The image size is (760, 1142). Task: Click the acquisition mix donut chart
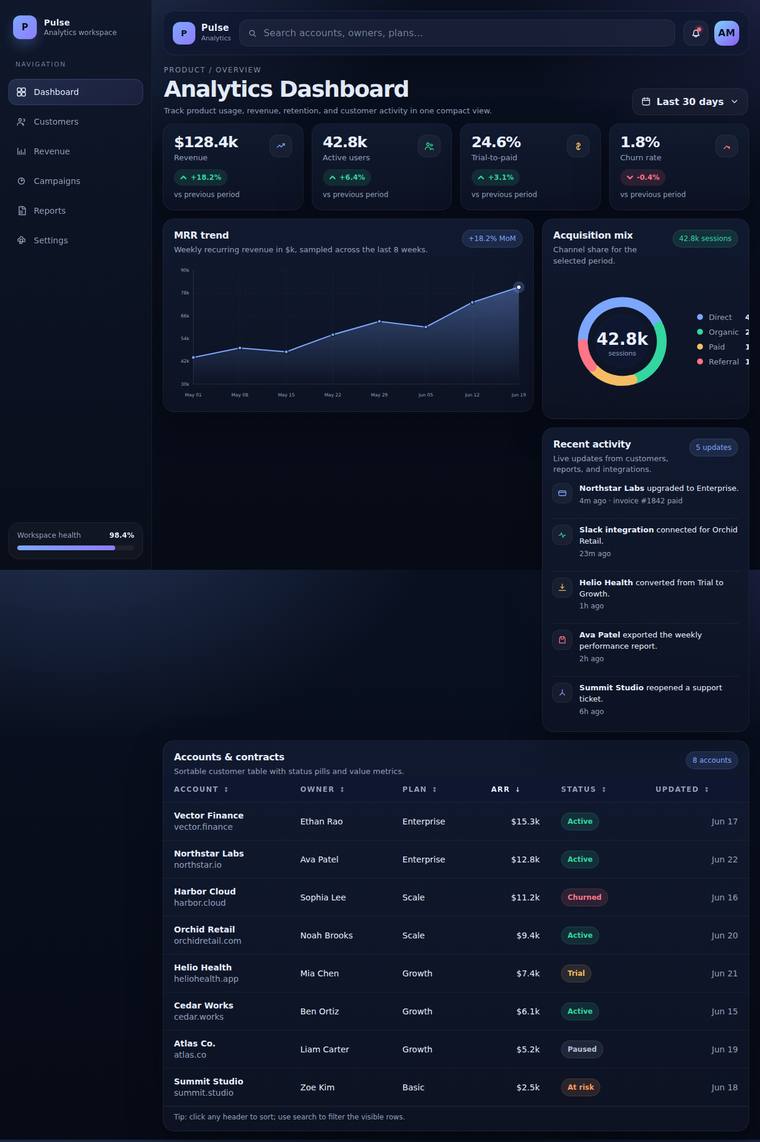(622, 341)
